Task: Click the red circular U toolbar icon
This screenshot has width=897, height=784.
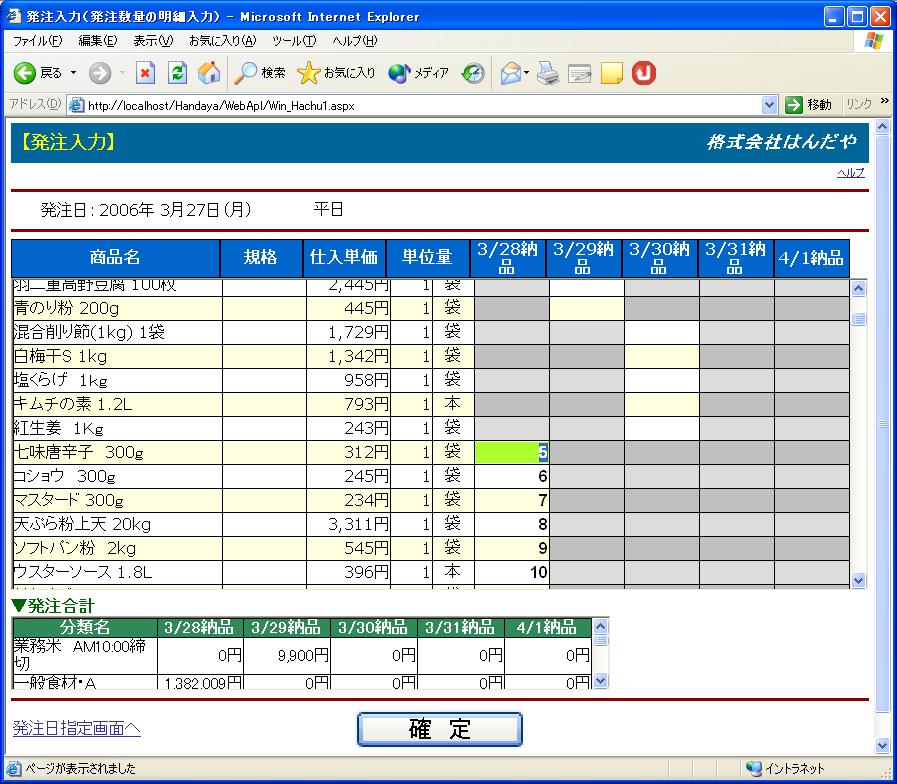Action: click(x=644, y=73)
